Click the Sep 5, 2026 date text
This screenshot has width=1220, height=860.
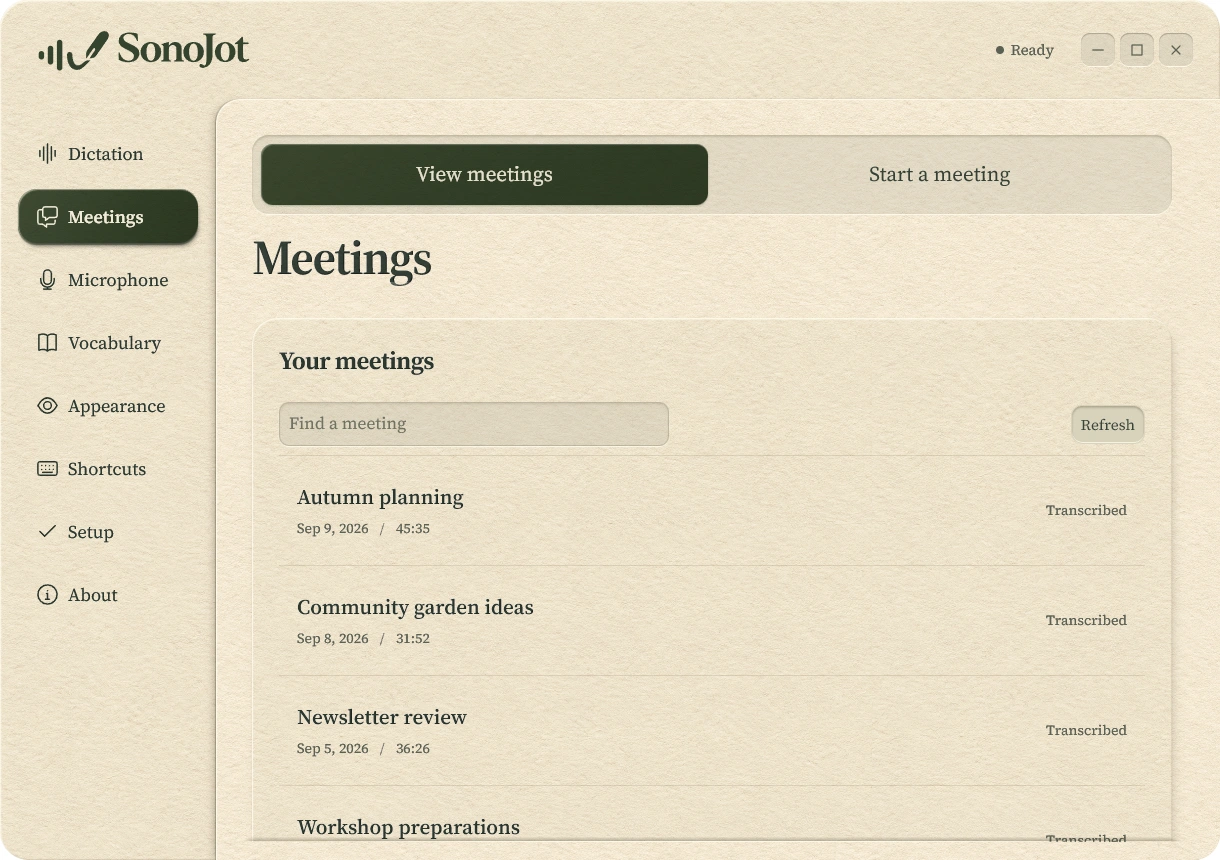(332, 749)
